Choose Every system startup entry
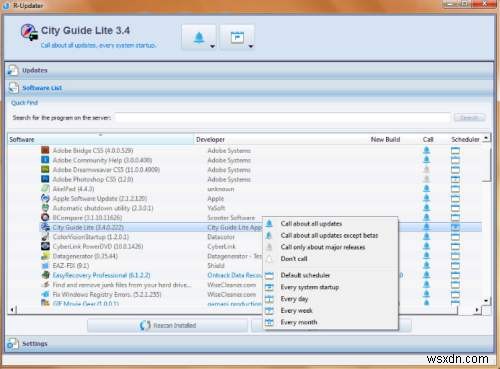 tap(330, 287)
